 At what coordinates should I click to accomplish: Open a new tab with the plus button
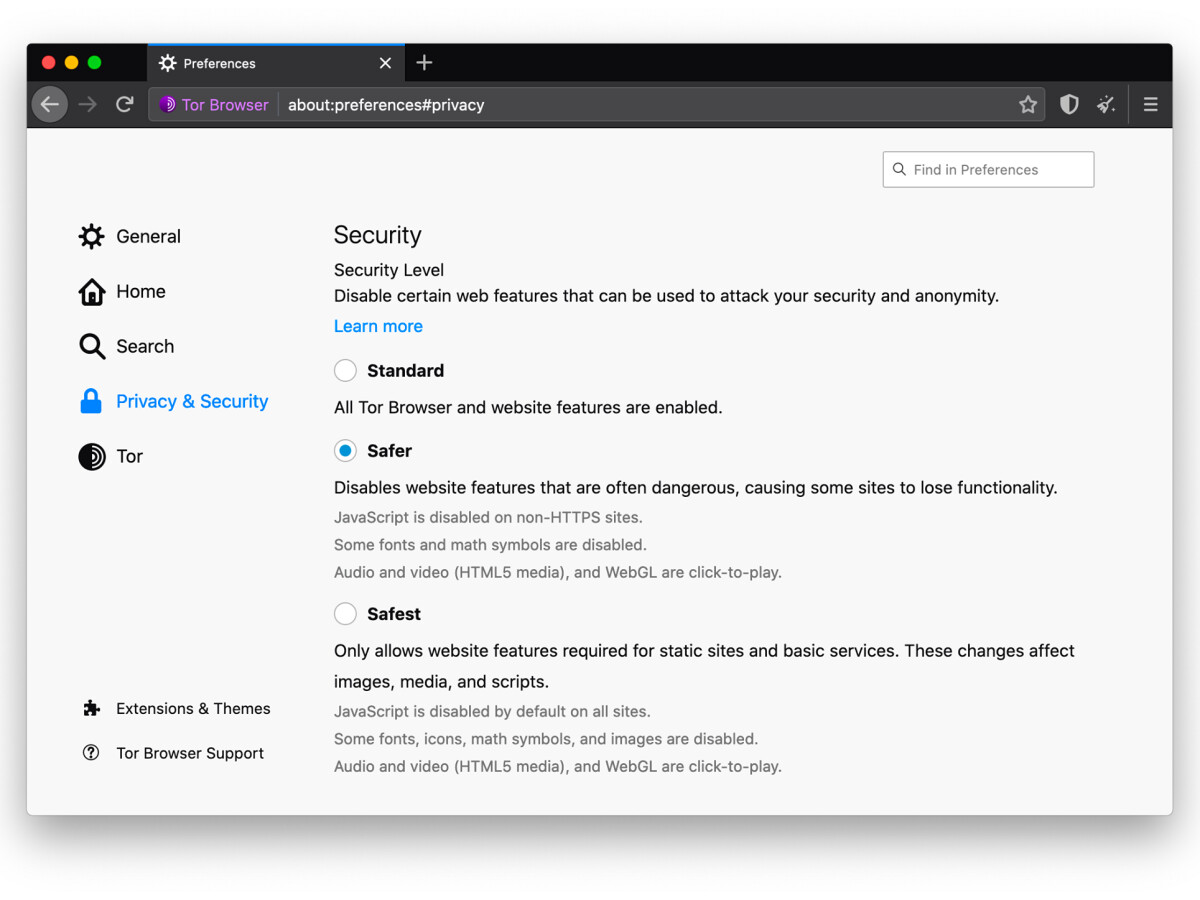424,63
